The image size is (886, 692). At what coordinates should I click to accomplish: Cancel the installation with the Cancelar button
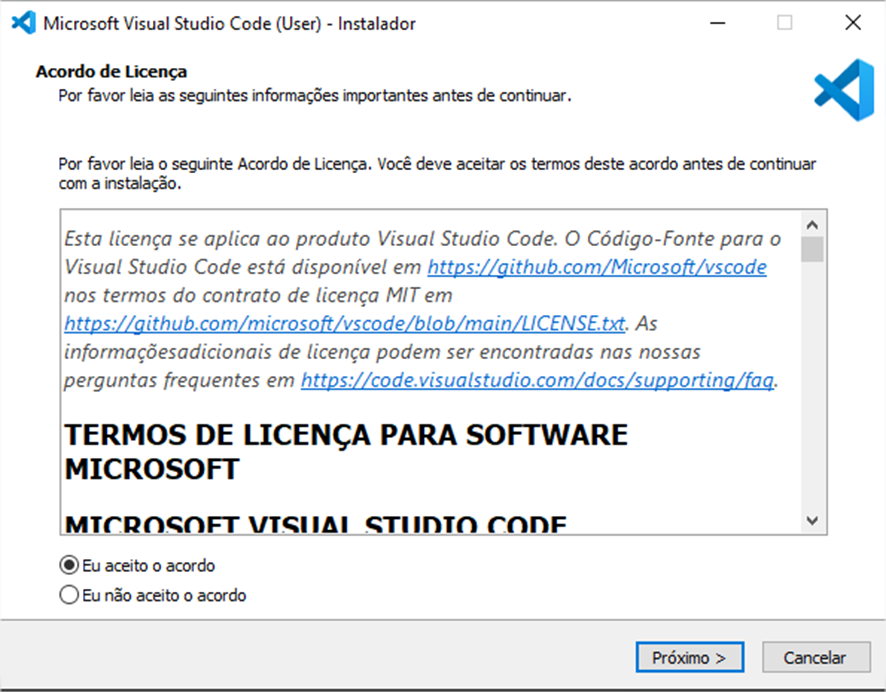pos(815,657)
